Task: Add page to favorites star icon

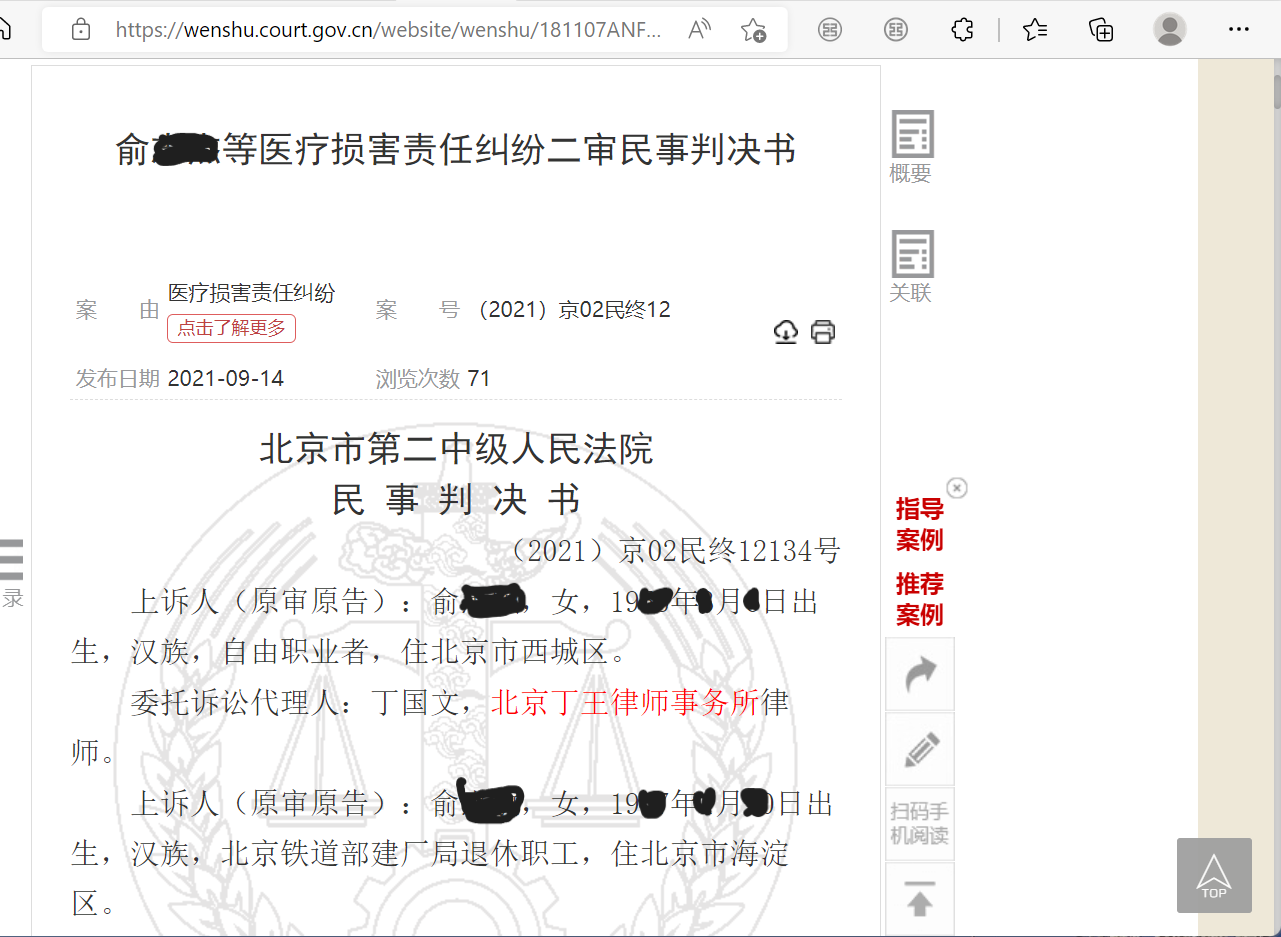Action: [x=753, y=30]
